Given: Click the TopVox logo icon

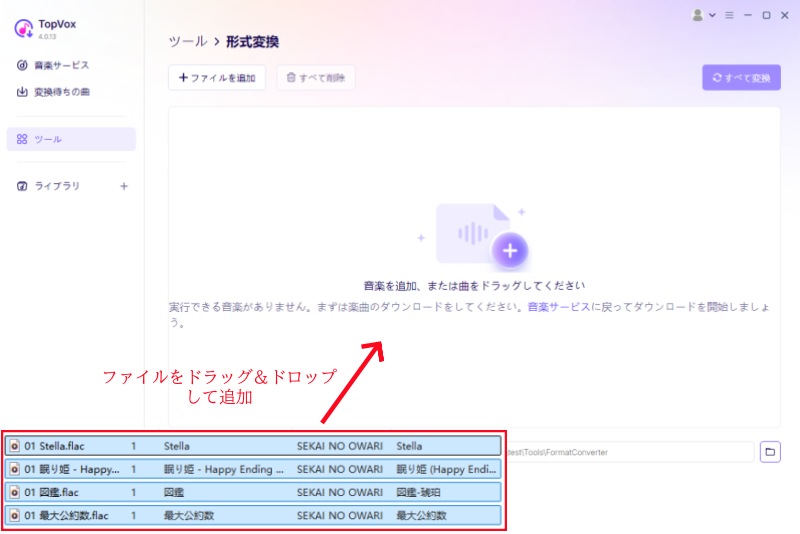Looking at the screenshot, I should tap(23, 29).
